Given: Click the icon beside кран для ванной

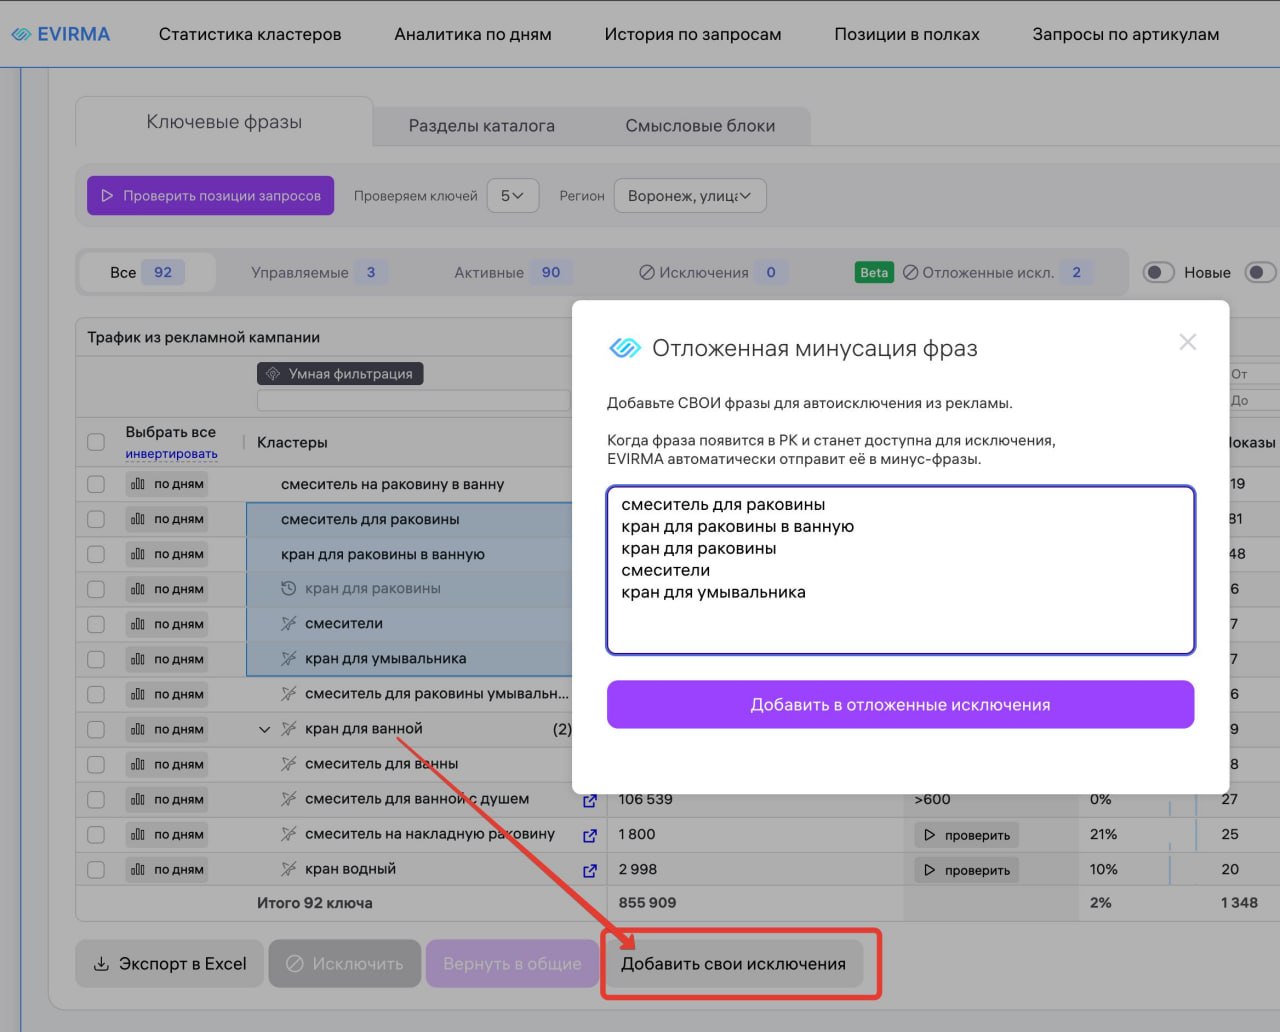Looking at the screenshot, I should pyautogui.click(x=288, y=729).
